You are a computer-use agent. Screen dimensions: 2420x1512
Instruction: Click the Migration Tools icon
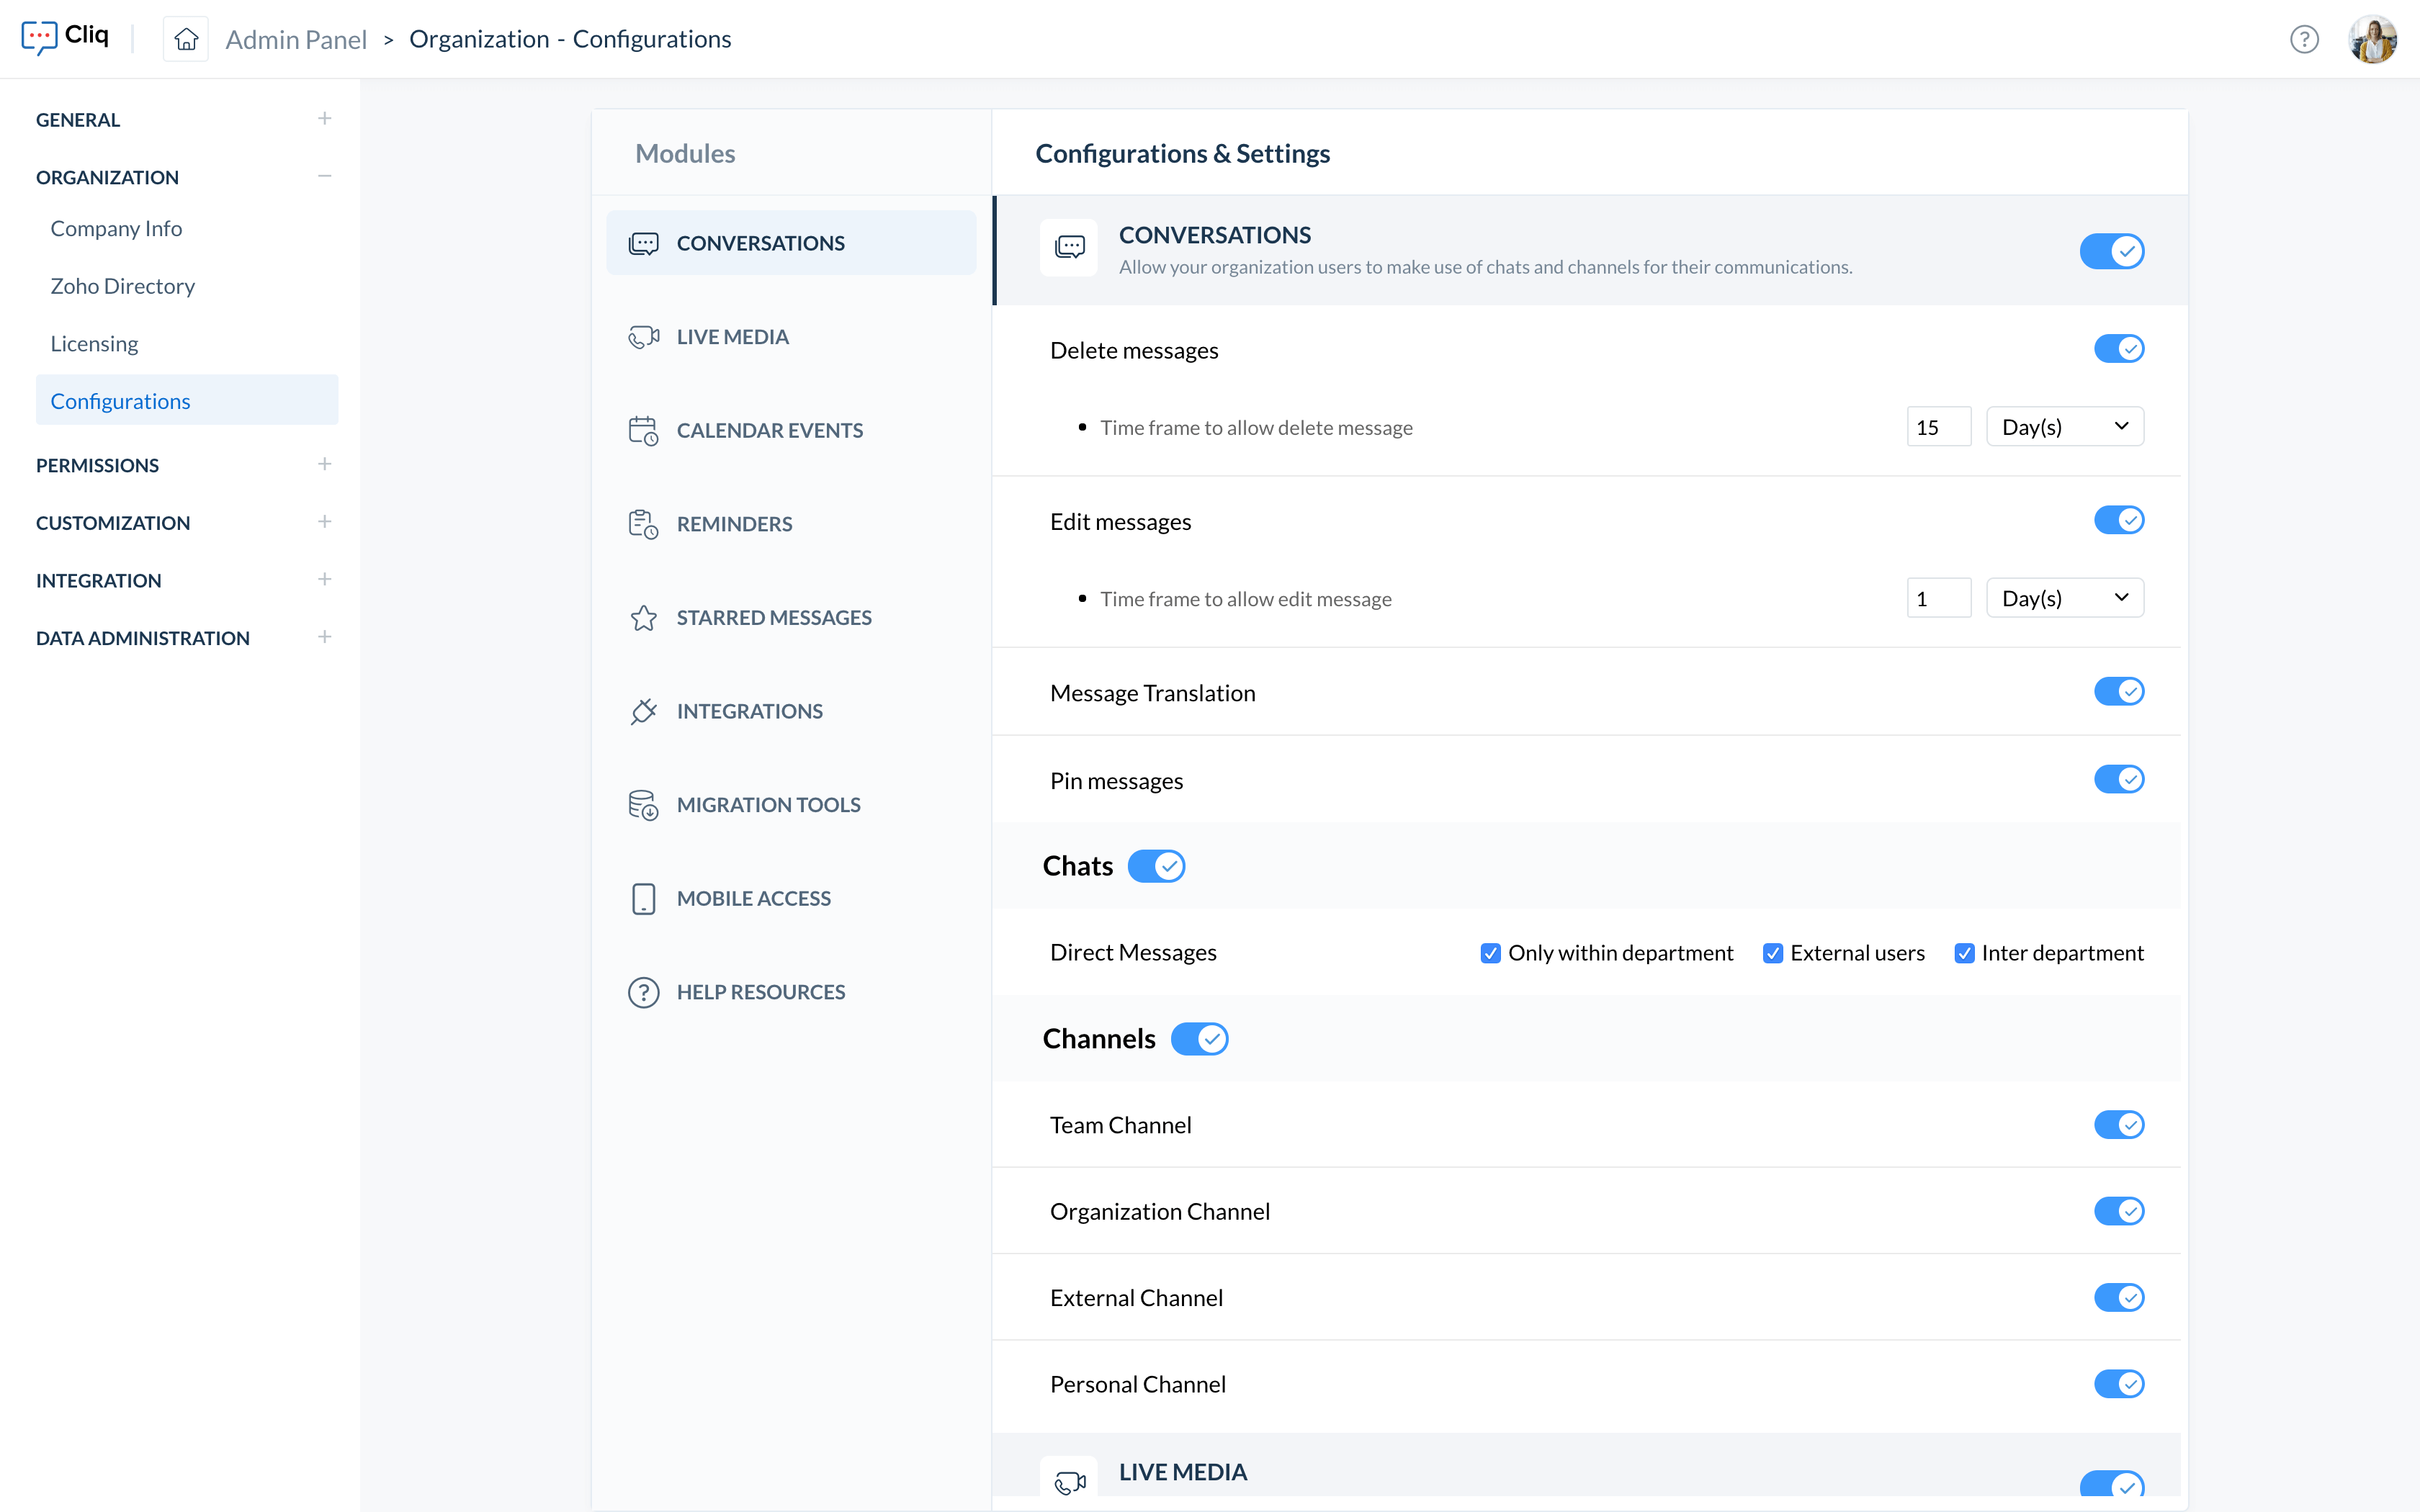(x=643, y=804)
